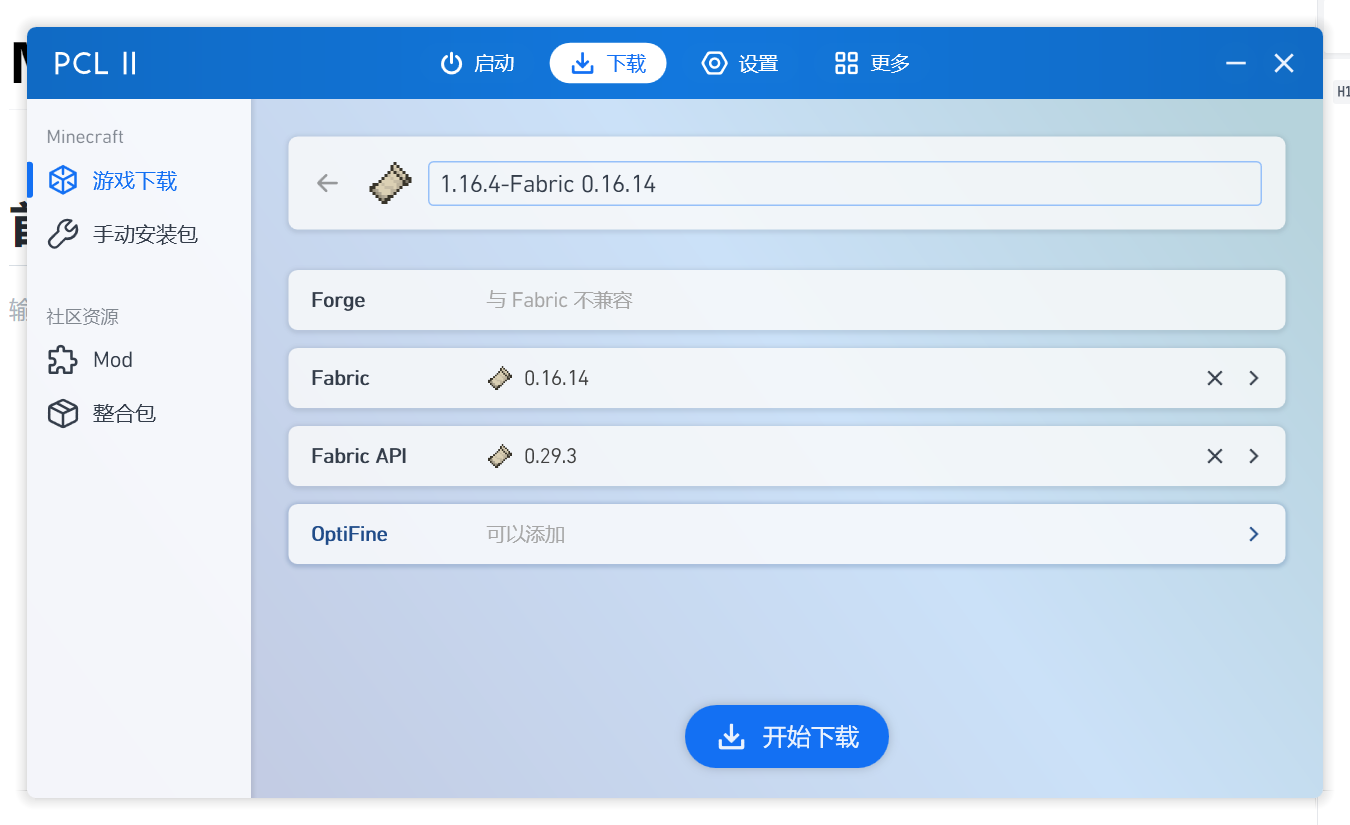The height and width of the screenshot is (825, 1350).
Task: Click the Fabric API icon next to 0.29.3
Action: 500,456
